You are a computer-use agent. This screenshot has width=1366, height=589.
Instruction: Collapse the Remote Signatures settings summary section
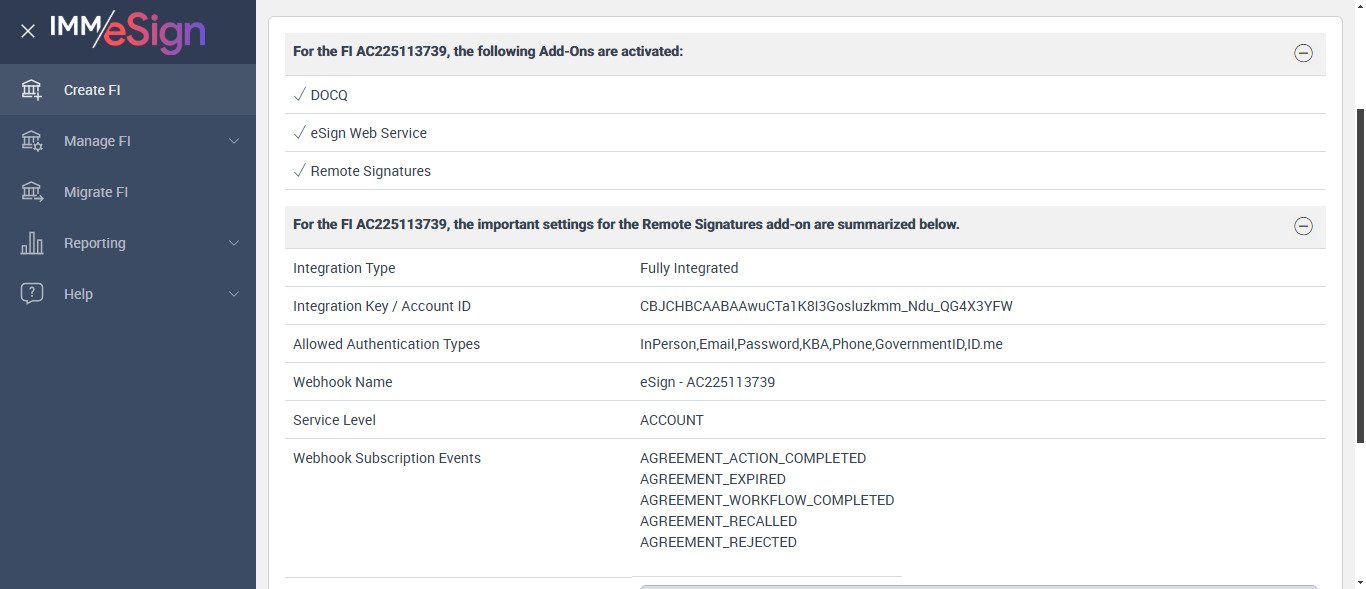click(1303, 226)
